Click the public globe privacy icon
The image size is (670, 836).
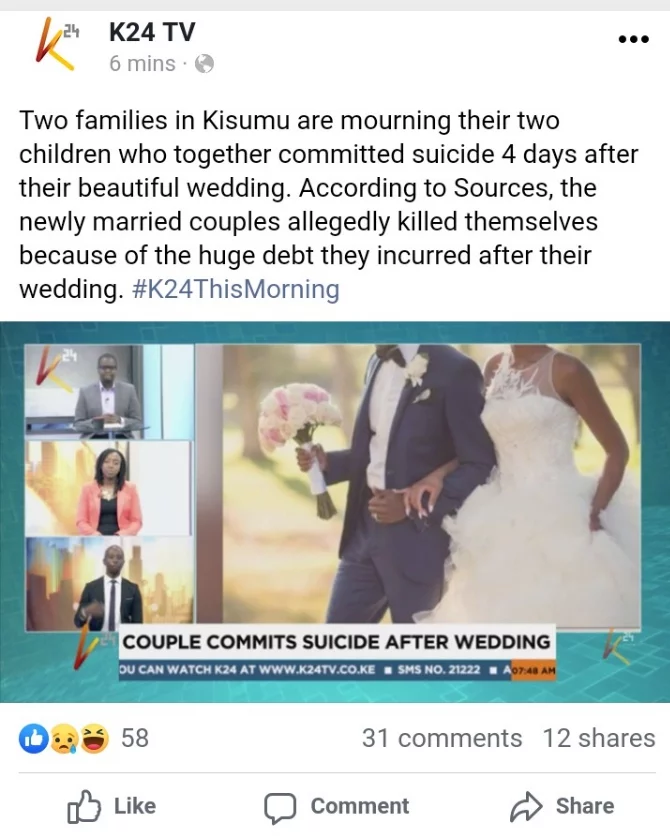204,64
